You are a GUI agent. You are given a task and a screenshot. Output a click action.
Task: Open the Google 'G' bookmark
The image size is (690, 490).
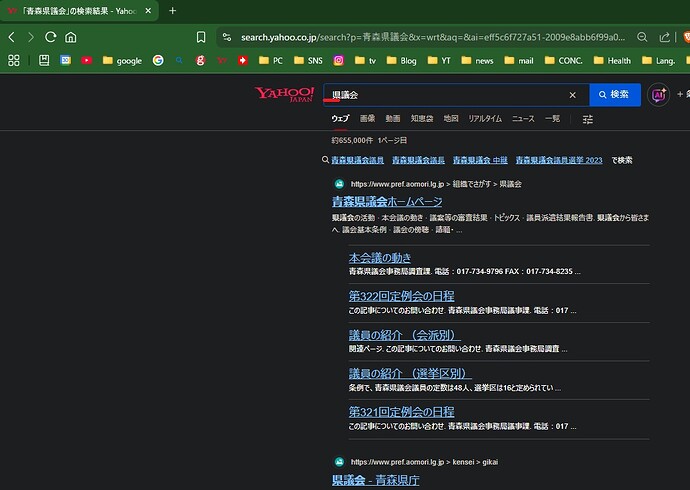[158, 60]
